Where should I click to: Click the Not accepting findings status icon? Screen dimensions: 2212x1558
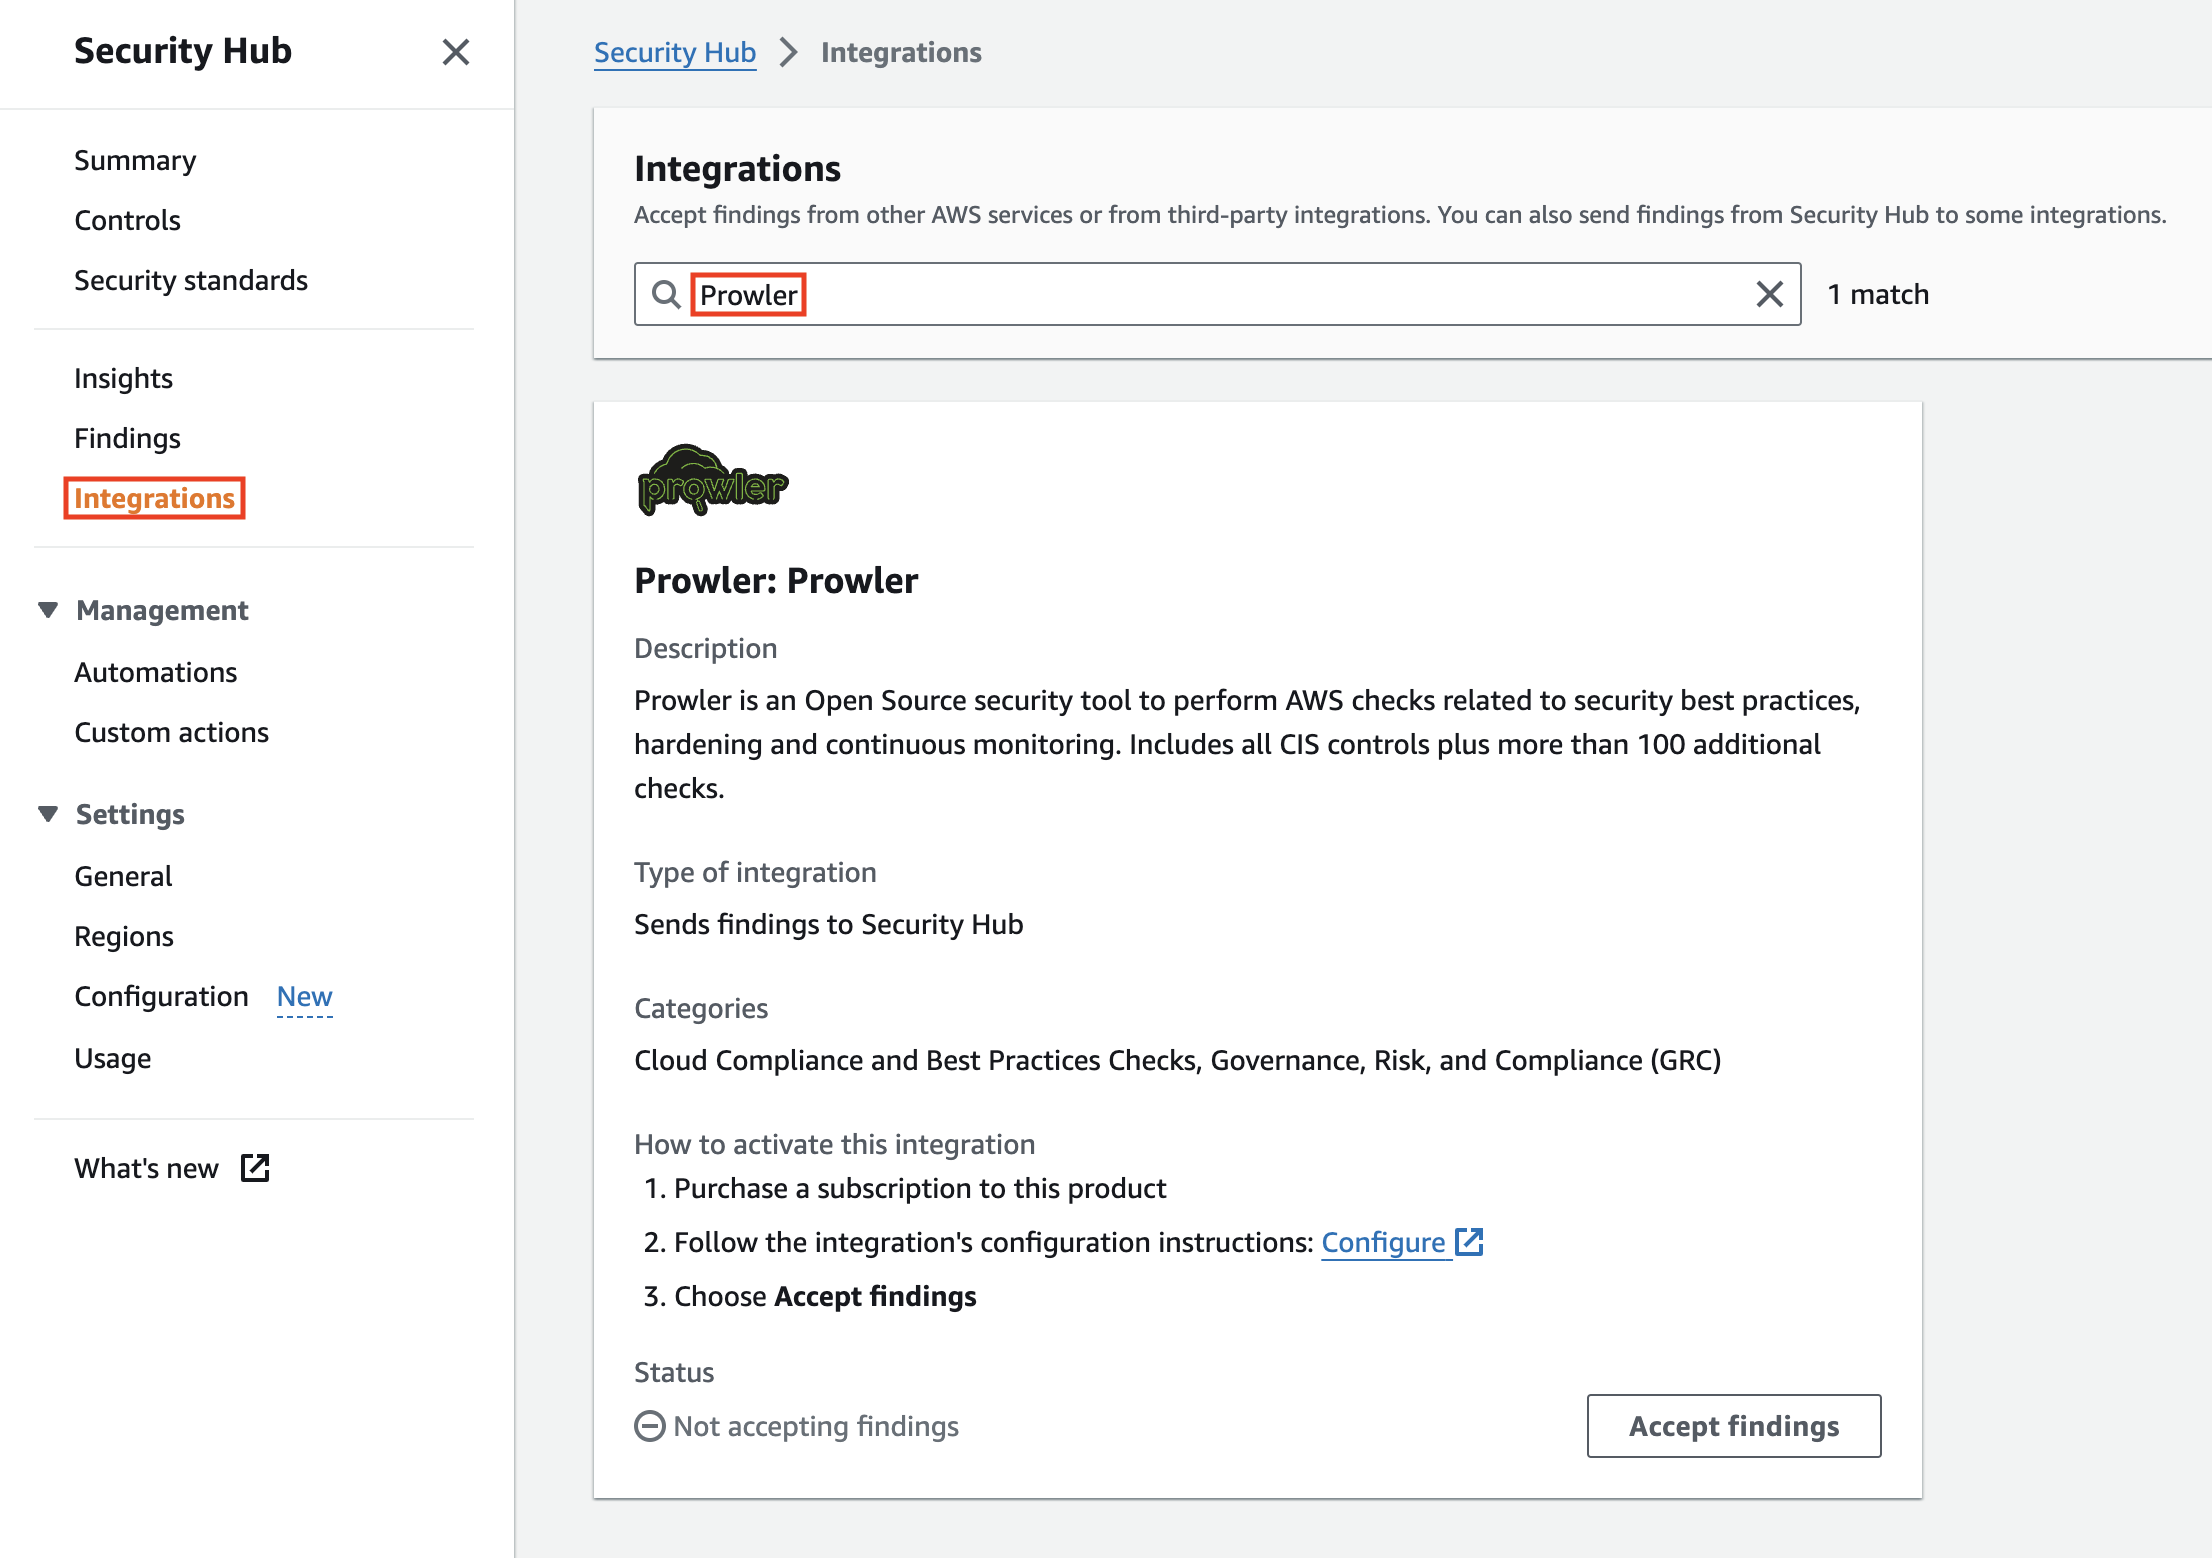click(x=650, y=1426)
